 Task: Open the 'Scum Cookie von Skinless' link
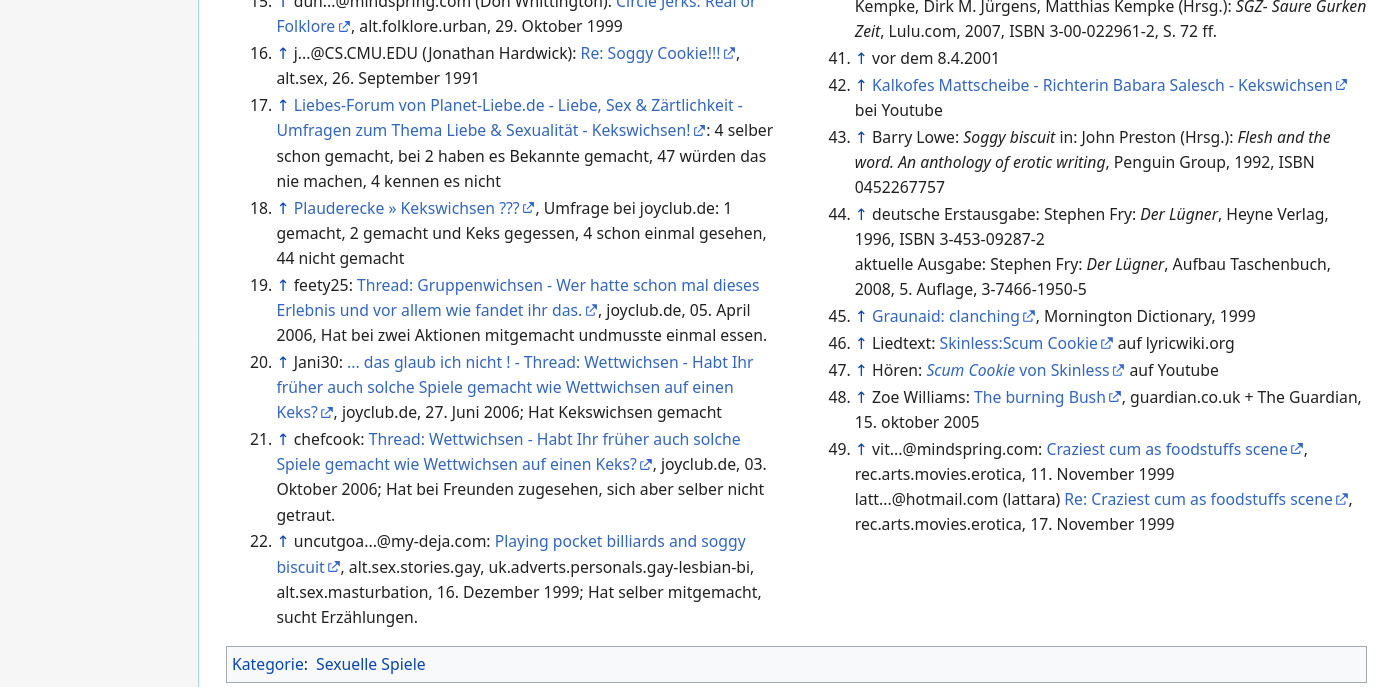coord(1026,371)
